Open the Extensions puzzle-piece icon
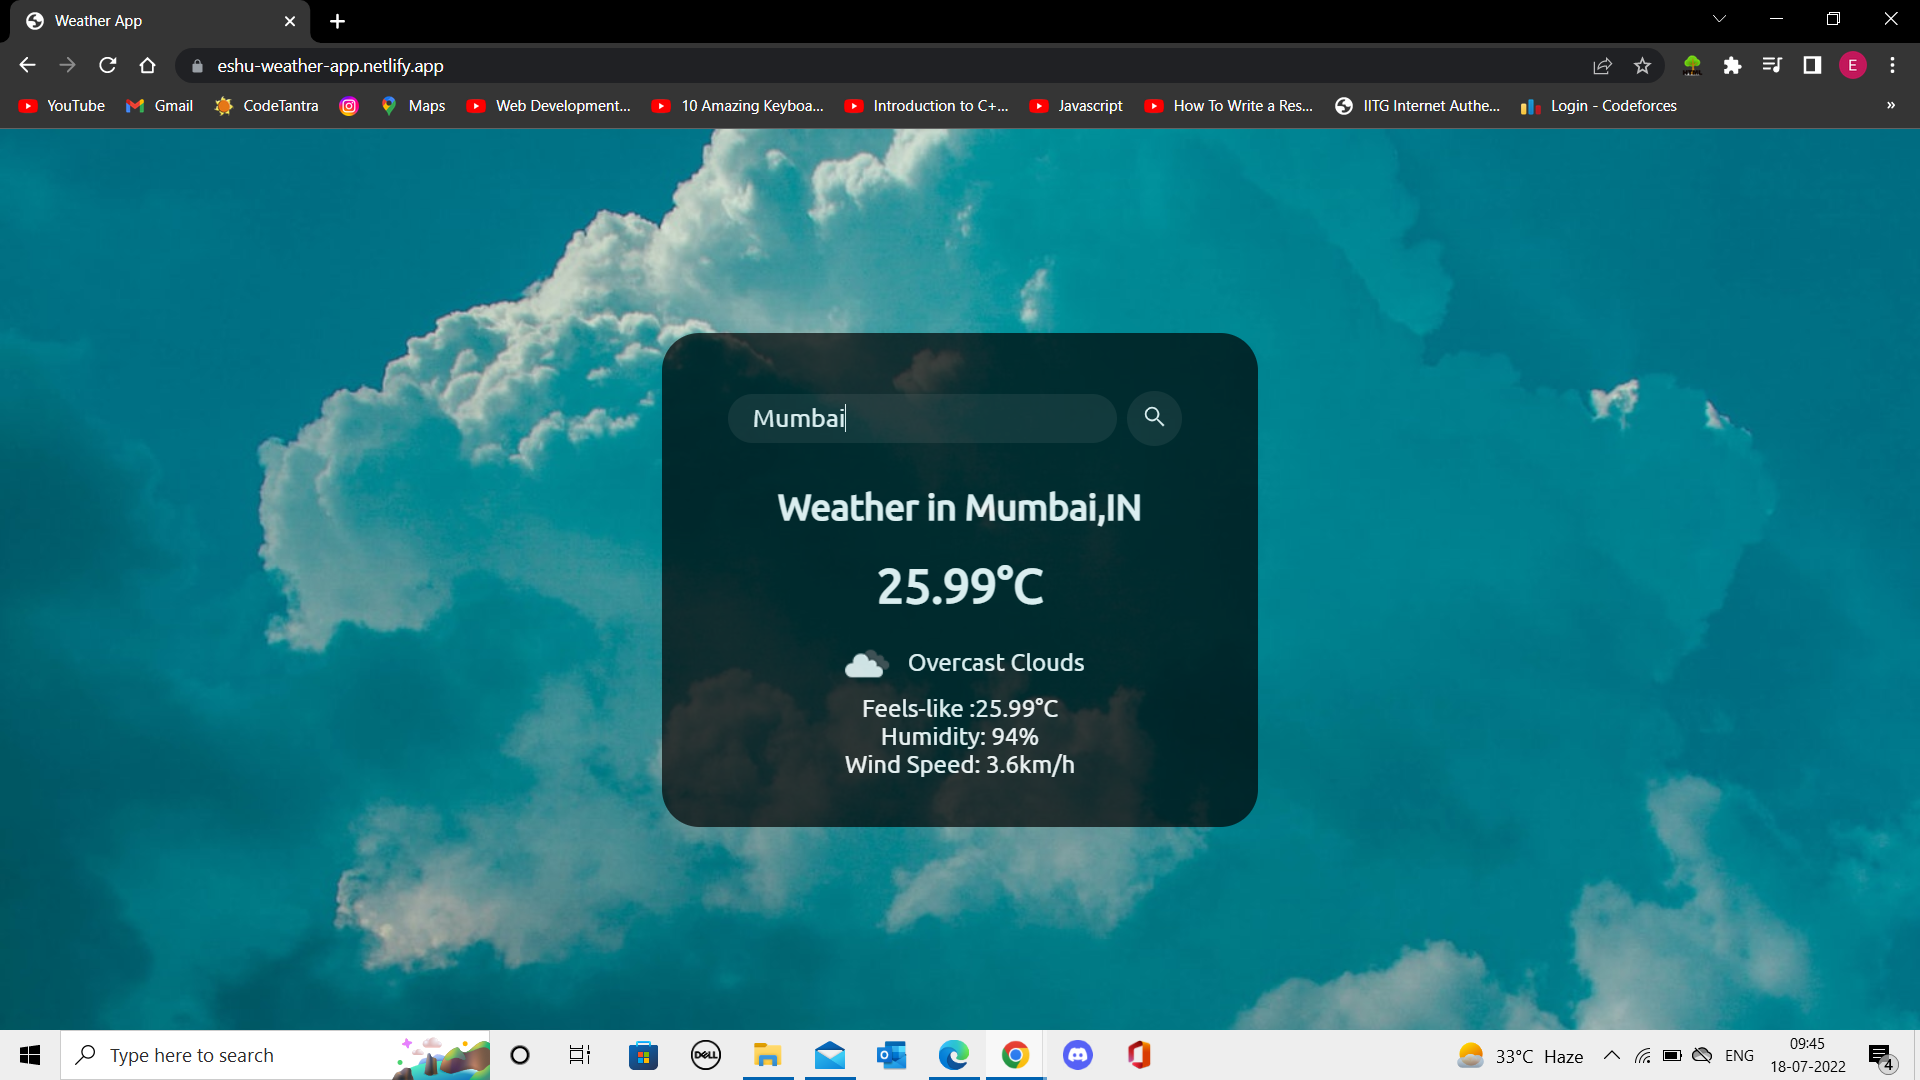 coord(1733,65)
